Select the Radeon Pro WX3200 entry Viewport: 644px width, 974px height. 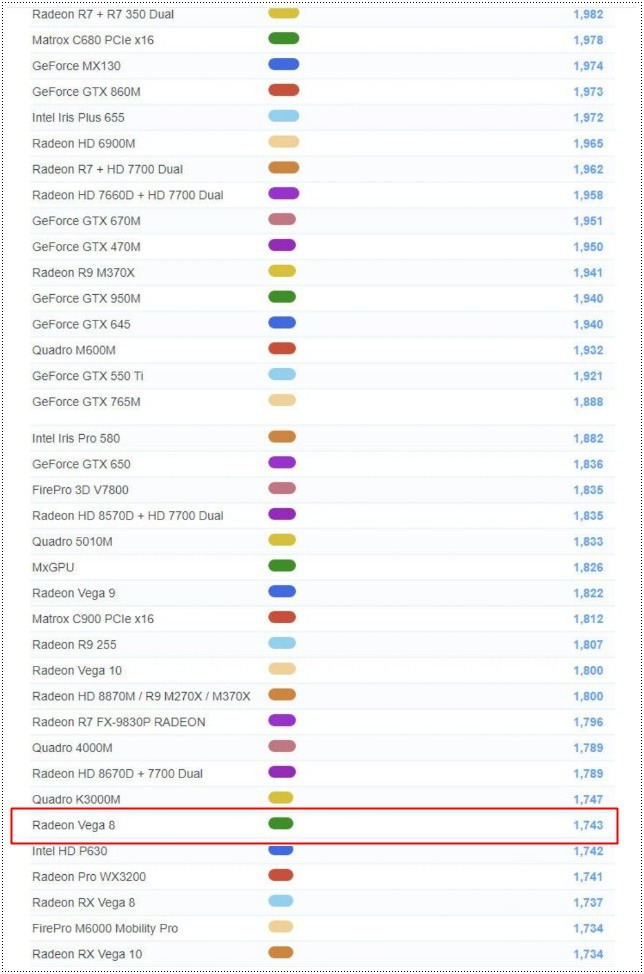(x=89, y=877)
